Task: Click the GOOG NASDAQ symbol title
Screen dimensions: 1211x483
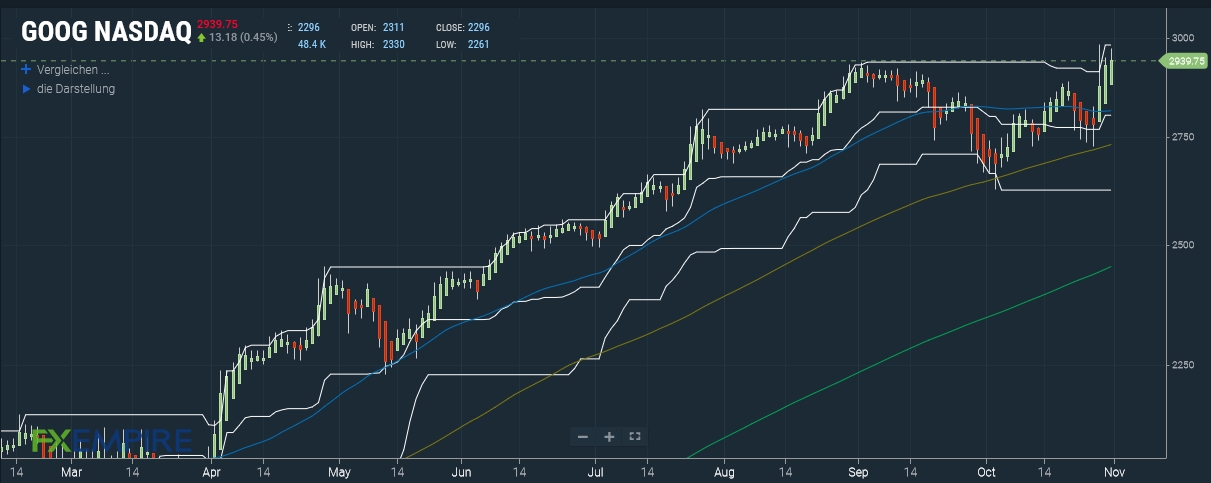Action: tap(105, 33)
